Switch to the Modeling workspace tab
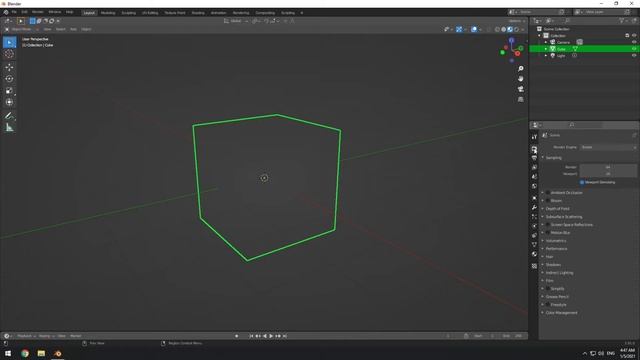Viewport: 640px width, 360px height. (108, 13)
